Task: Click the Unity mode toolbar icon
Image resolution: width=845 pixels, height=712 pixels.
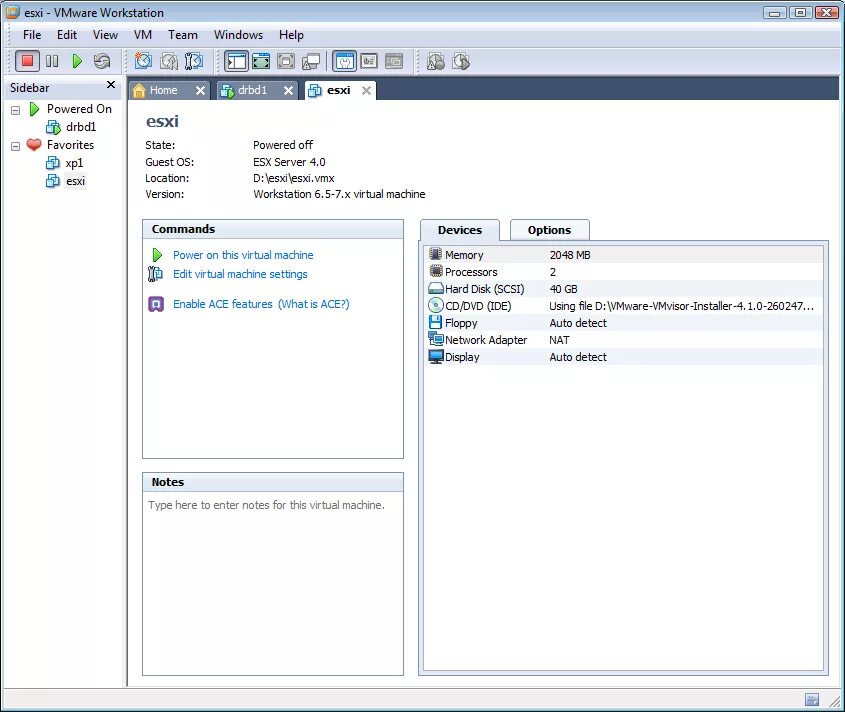Action: (311, 61)
